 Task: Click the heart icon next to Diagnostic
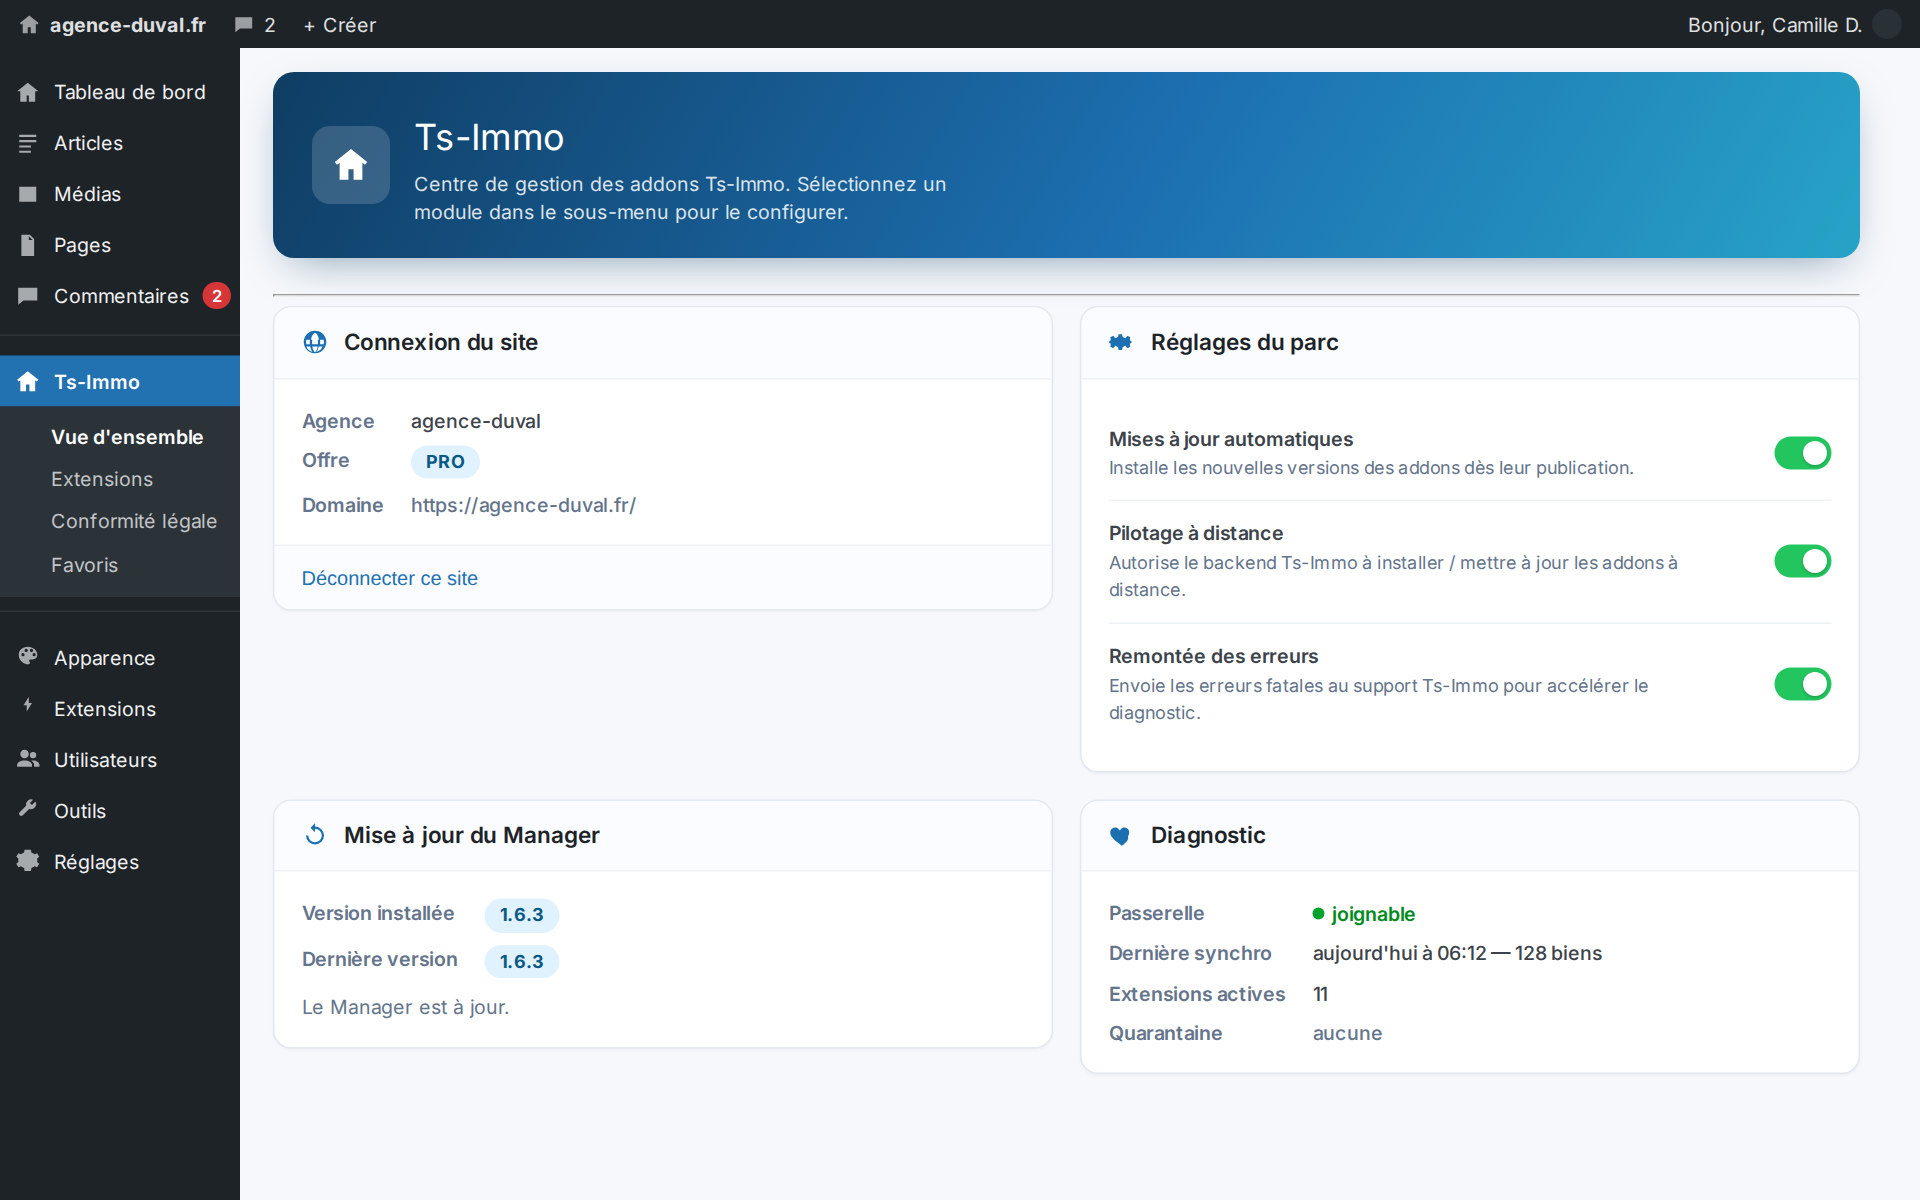[1120, 836]
